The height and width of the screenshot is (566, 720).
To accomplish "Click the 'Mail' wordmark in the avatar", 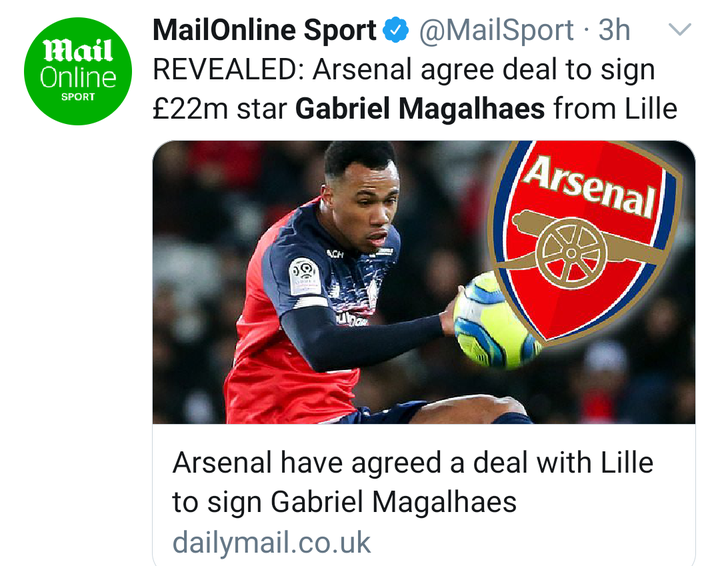I will (x=78, y=50).
